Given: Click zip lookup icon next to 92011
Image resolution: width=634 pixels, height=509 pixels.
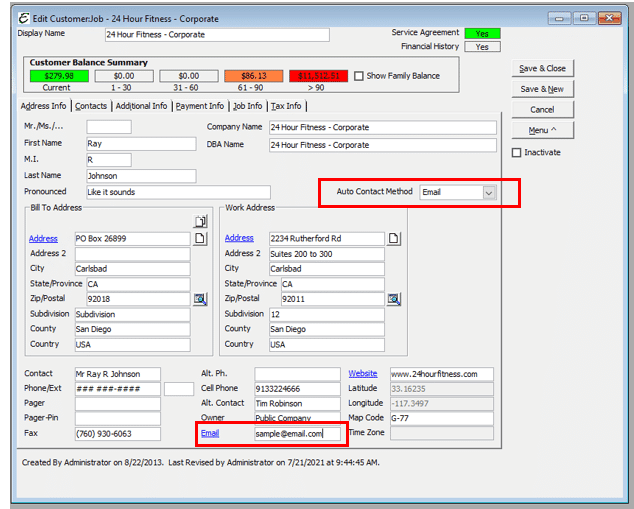Looking at the screenshot, I should 394,299.
